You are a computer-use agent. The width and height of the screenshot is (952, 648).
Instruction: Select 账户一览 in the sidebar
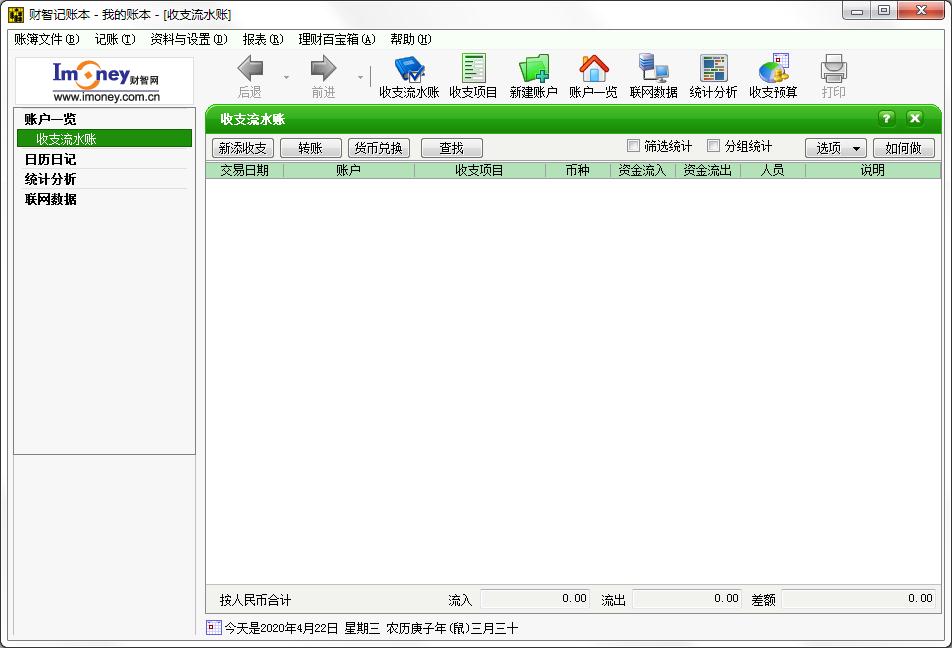(50, 119)
